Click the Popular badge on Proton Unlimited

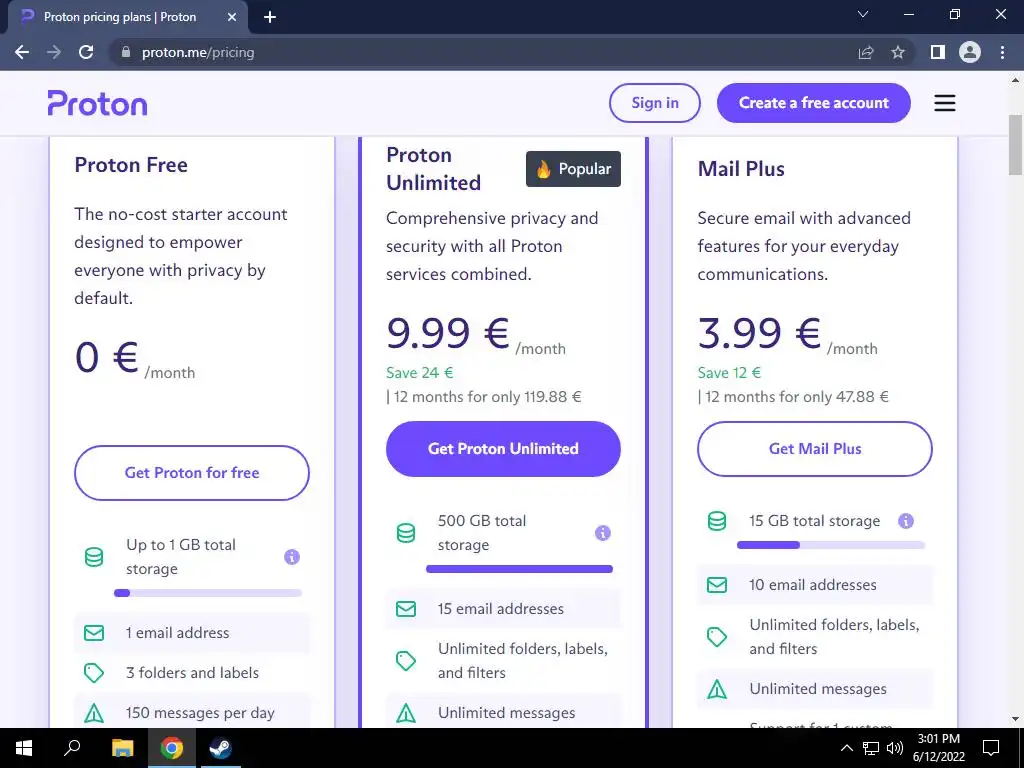[x=573, y=169]
